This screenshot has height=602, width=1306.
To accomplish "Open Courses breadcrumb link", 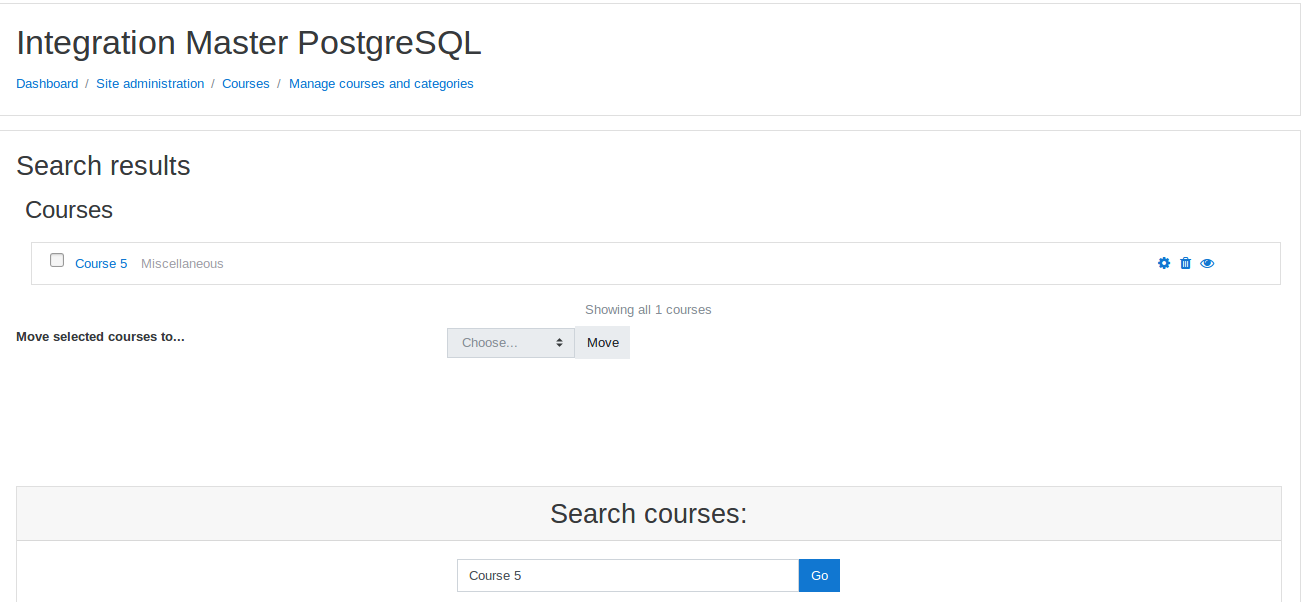I will (246, 84).
